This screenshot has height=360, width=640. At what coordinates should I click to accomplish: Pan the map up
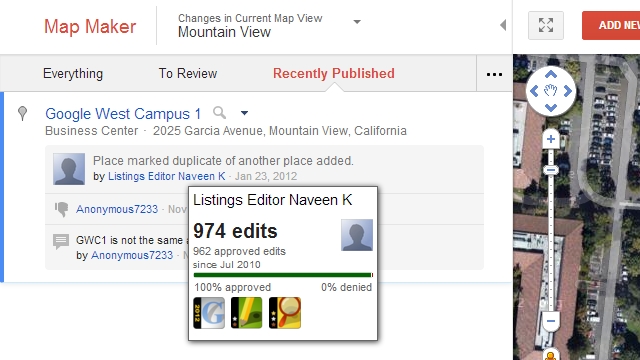pos(551,75)
